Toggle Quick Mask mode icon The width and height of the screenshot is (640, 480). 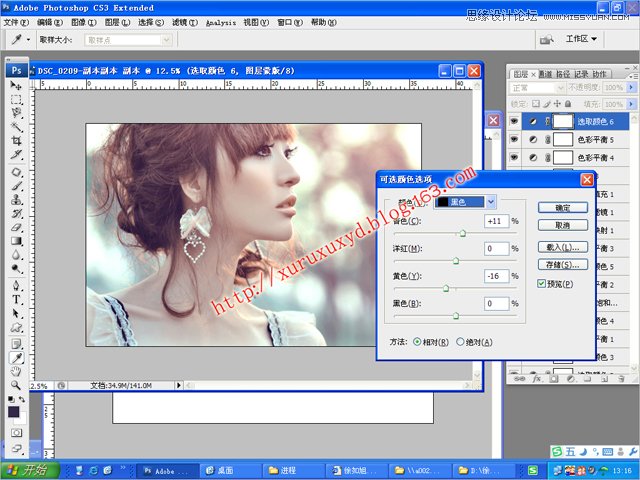(16, 433)
